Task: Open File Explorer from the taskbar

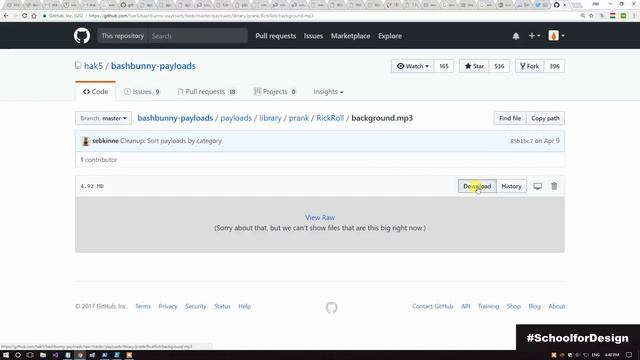Action: click(x=42, y=355)
